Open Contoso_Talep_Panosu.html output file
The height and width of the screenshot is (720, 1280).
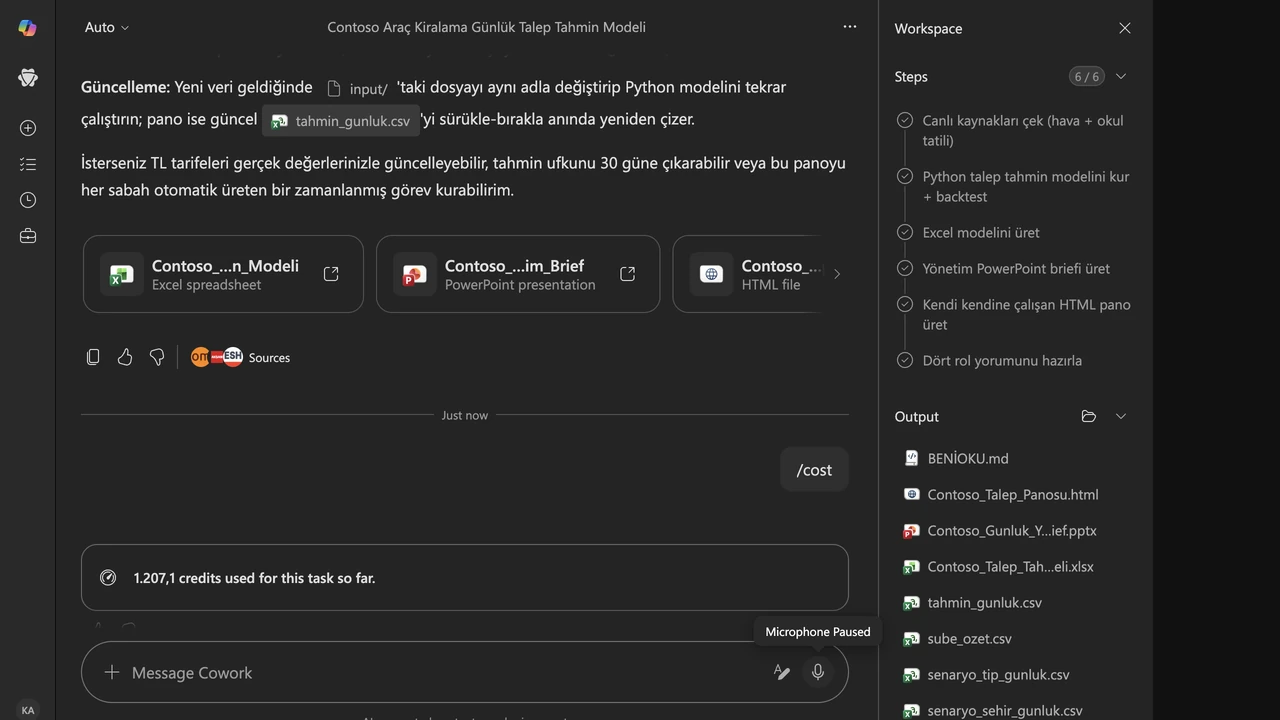pos(1001,494)
